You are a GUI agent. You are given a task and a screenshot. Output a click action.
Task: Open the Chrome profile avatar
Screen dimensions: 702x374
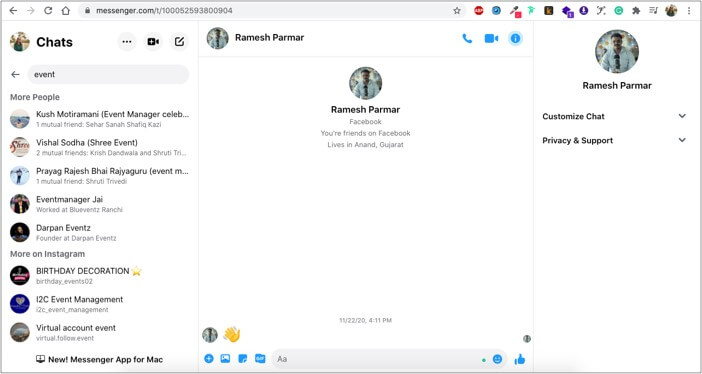tap(671, 10)
